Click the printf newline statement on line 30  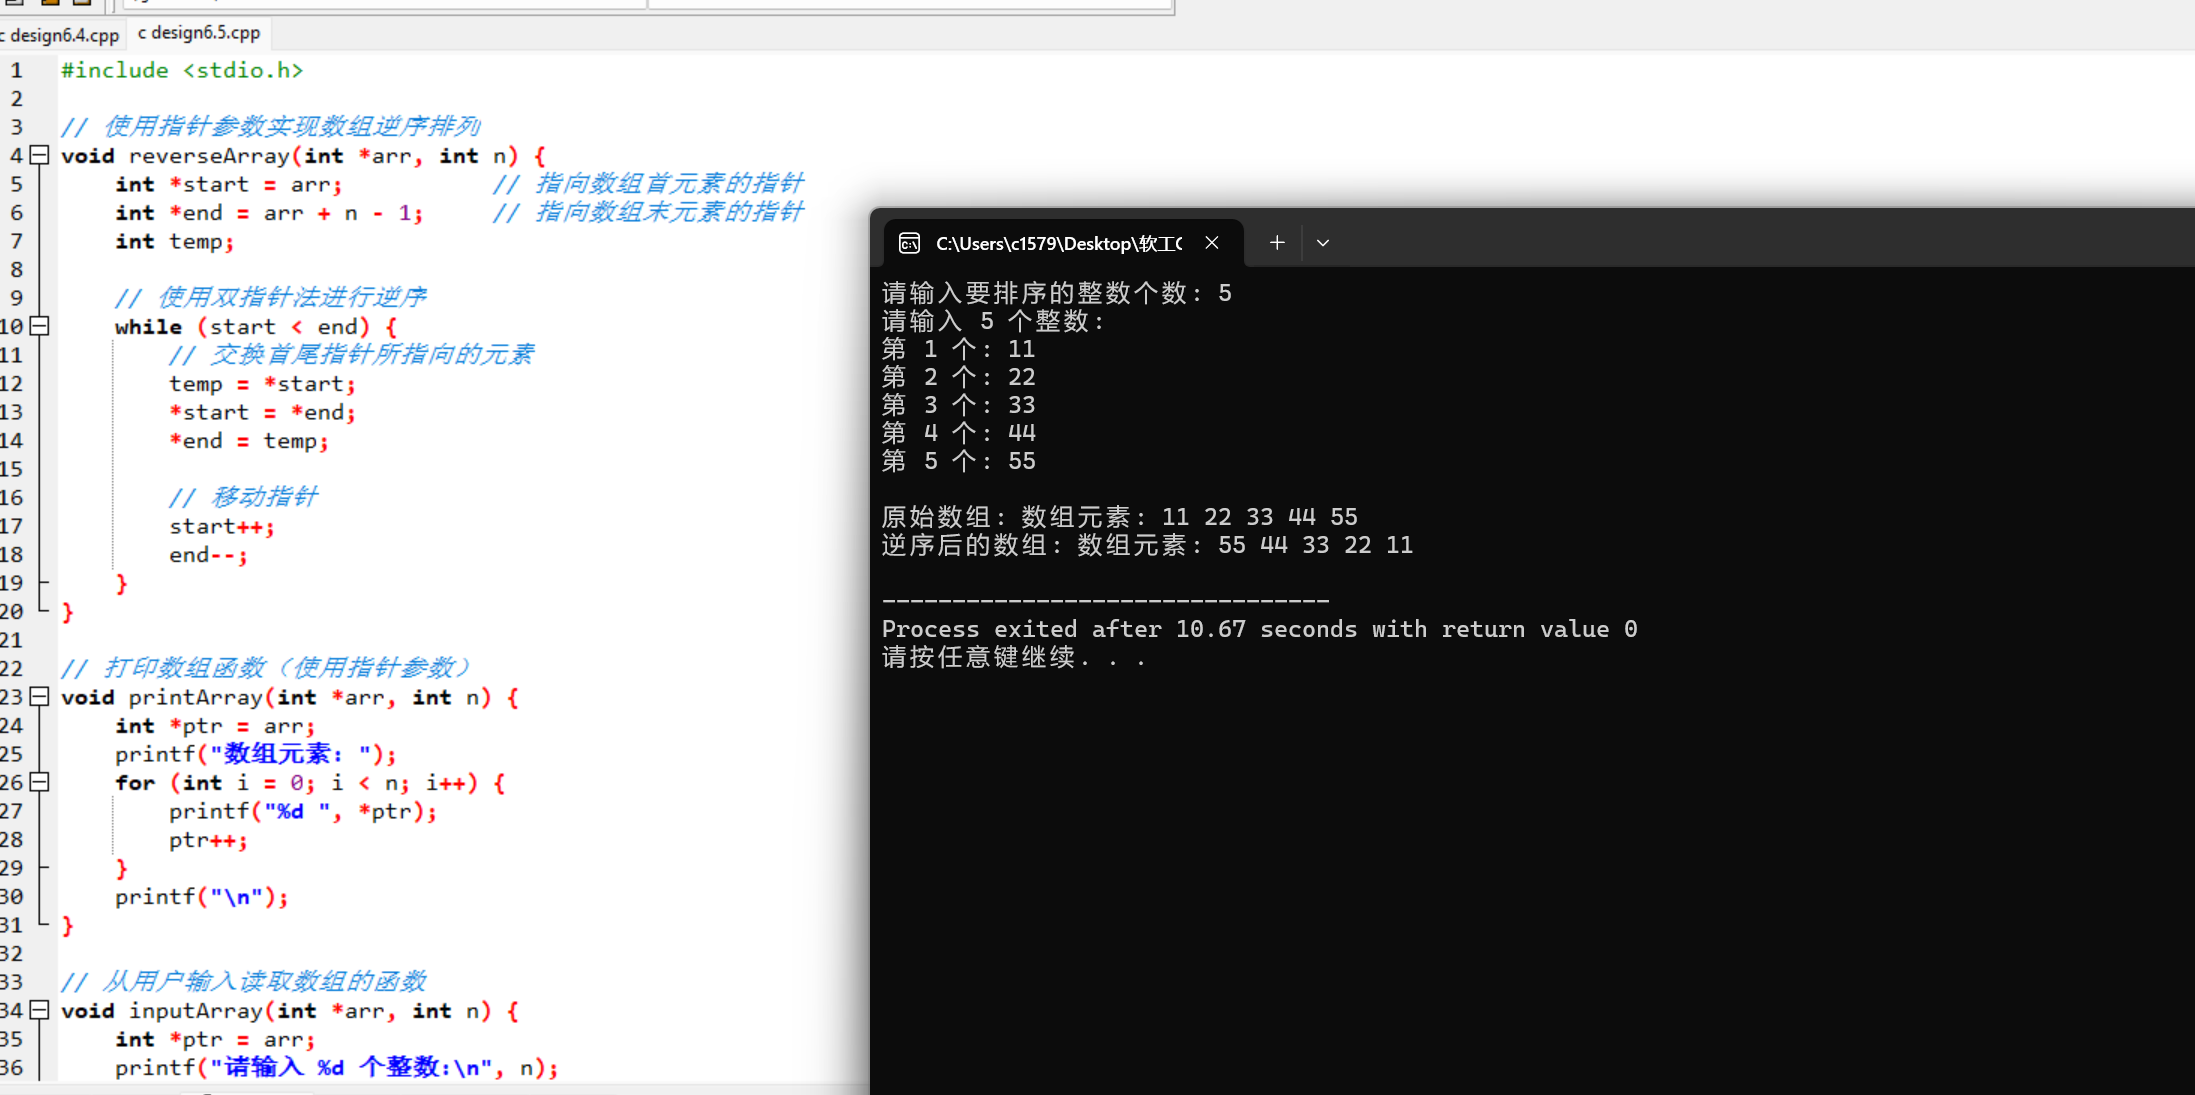tap(201, 897)
